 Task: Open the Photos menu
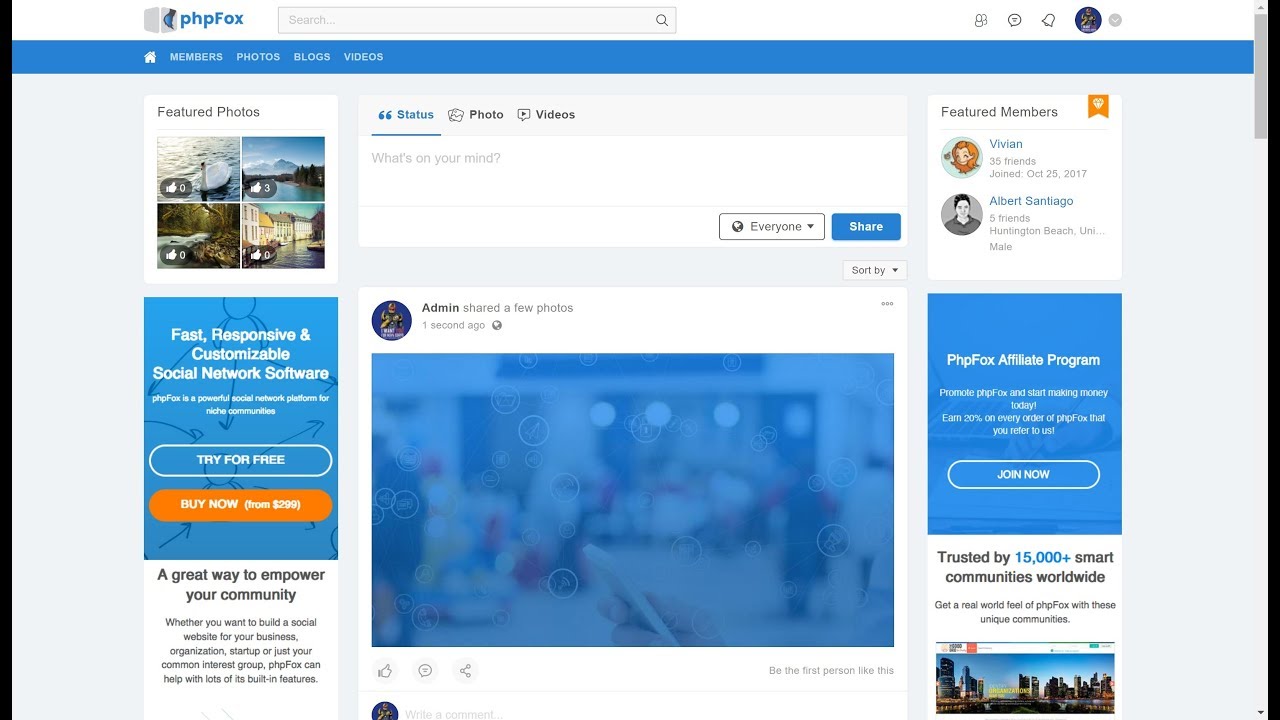click(258, 57)
